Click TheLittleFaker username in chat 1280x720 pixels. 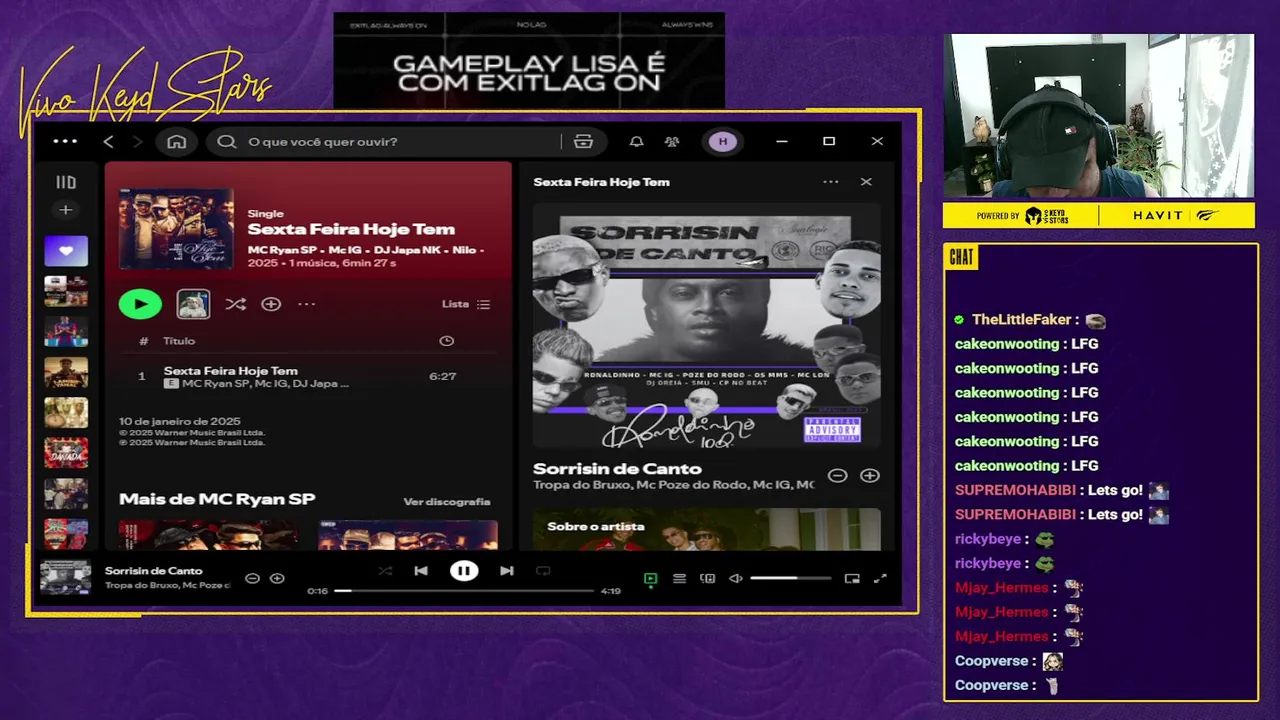pos(1021,320)
